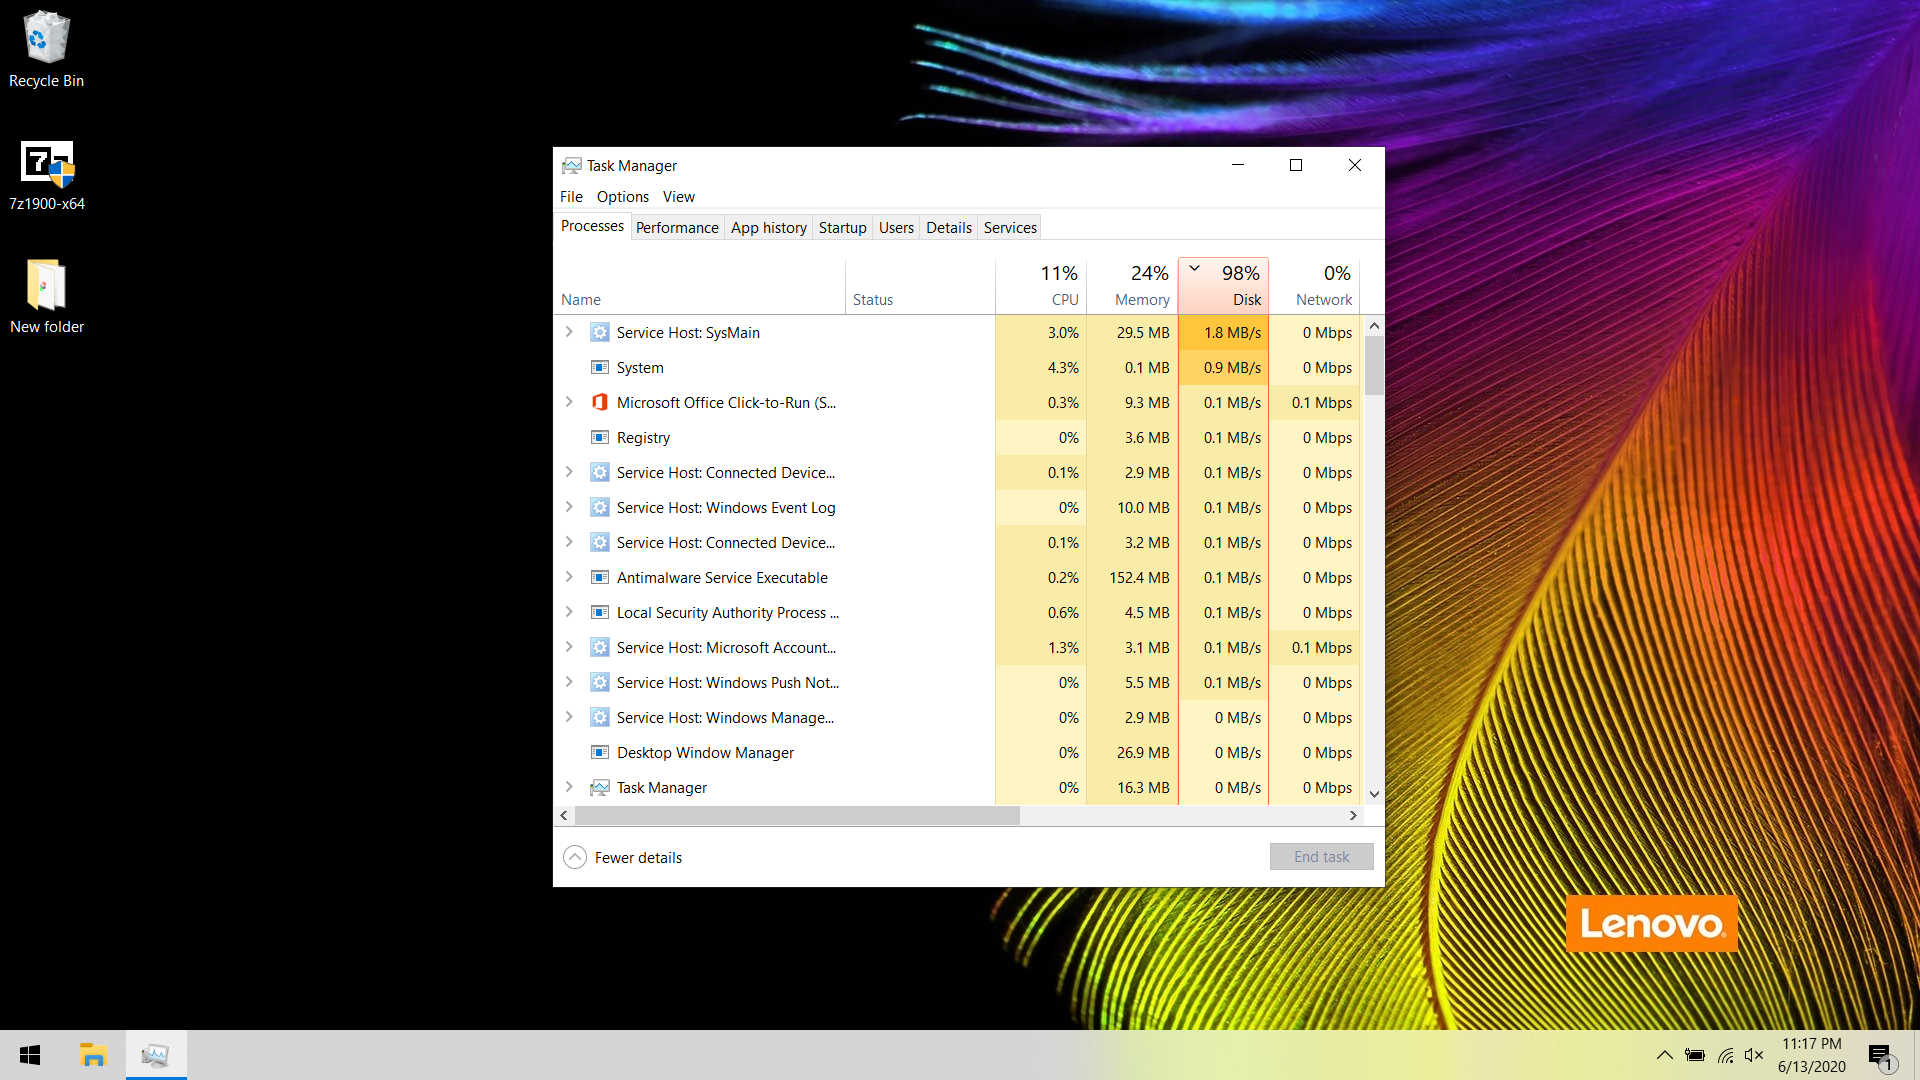Sort by the Network column header
Viewport: 1920px width, 1080px height.
pos(1314,286)
